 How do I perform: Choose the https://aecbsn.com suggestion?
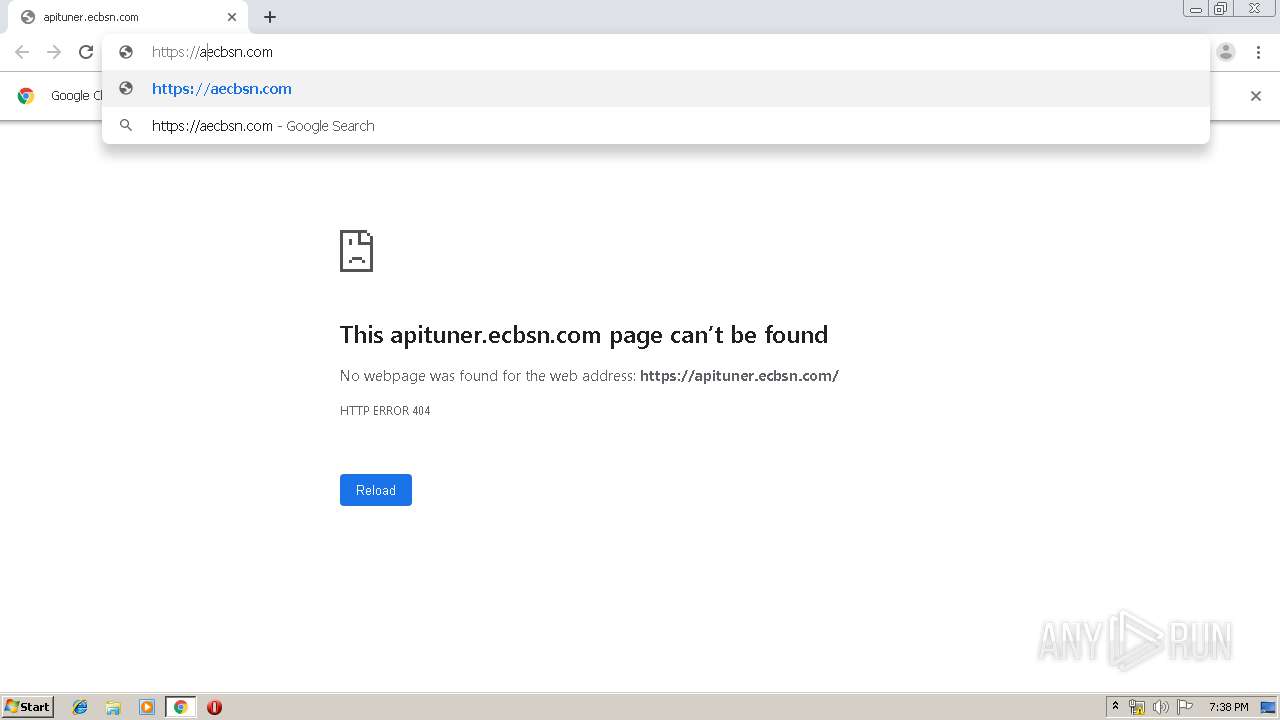pyautogui.click(x=656, y=89)
